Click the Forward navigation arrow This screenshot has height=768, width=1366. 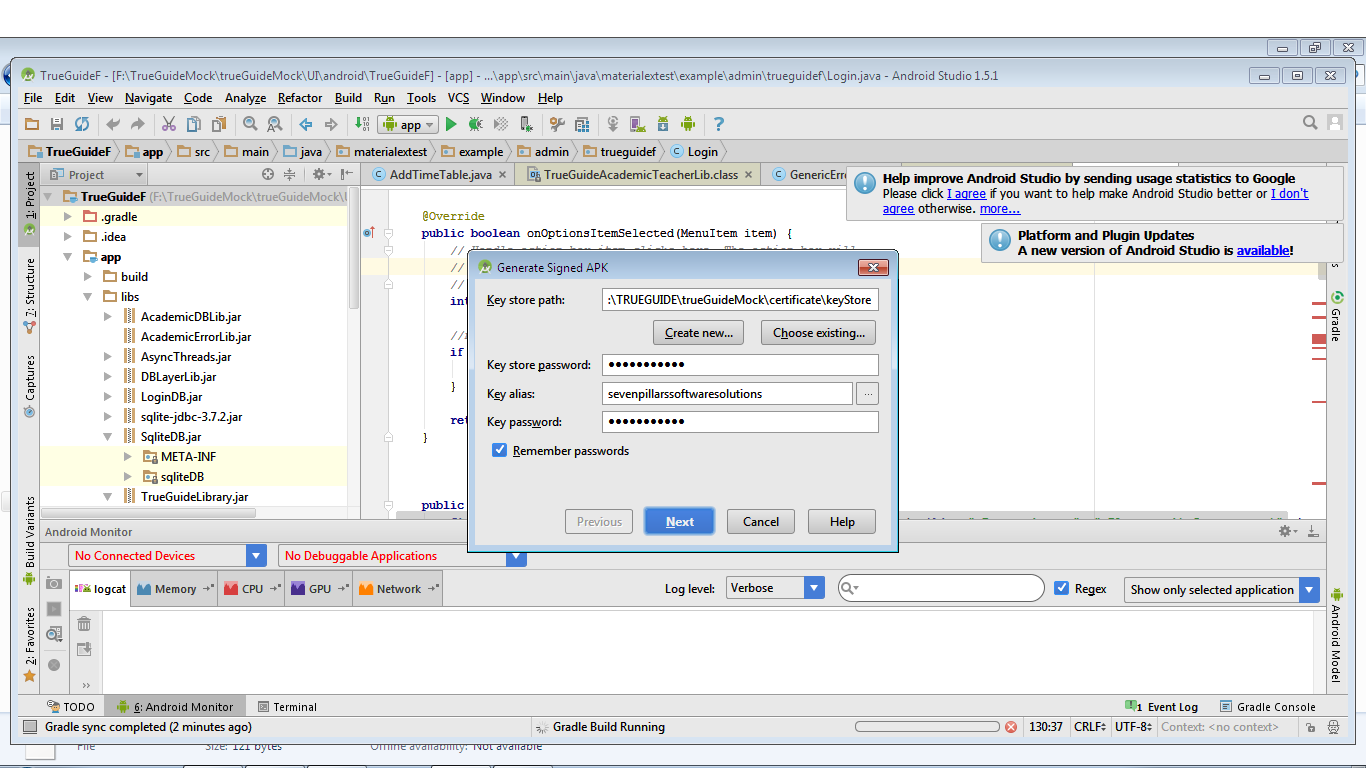(x=331, y=124)
